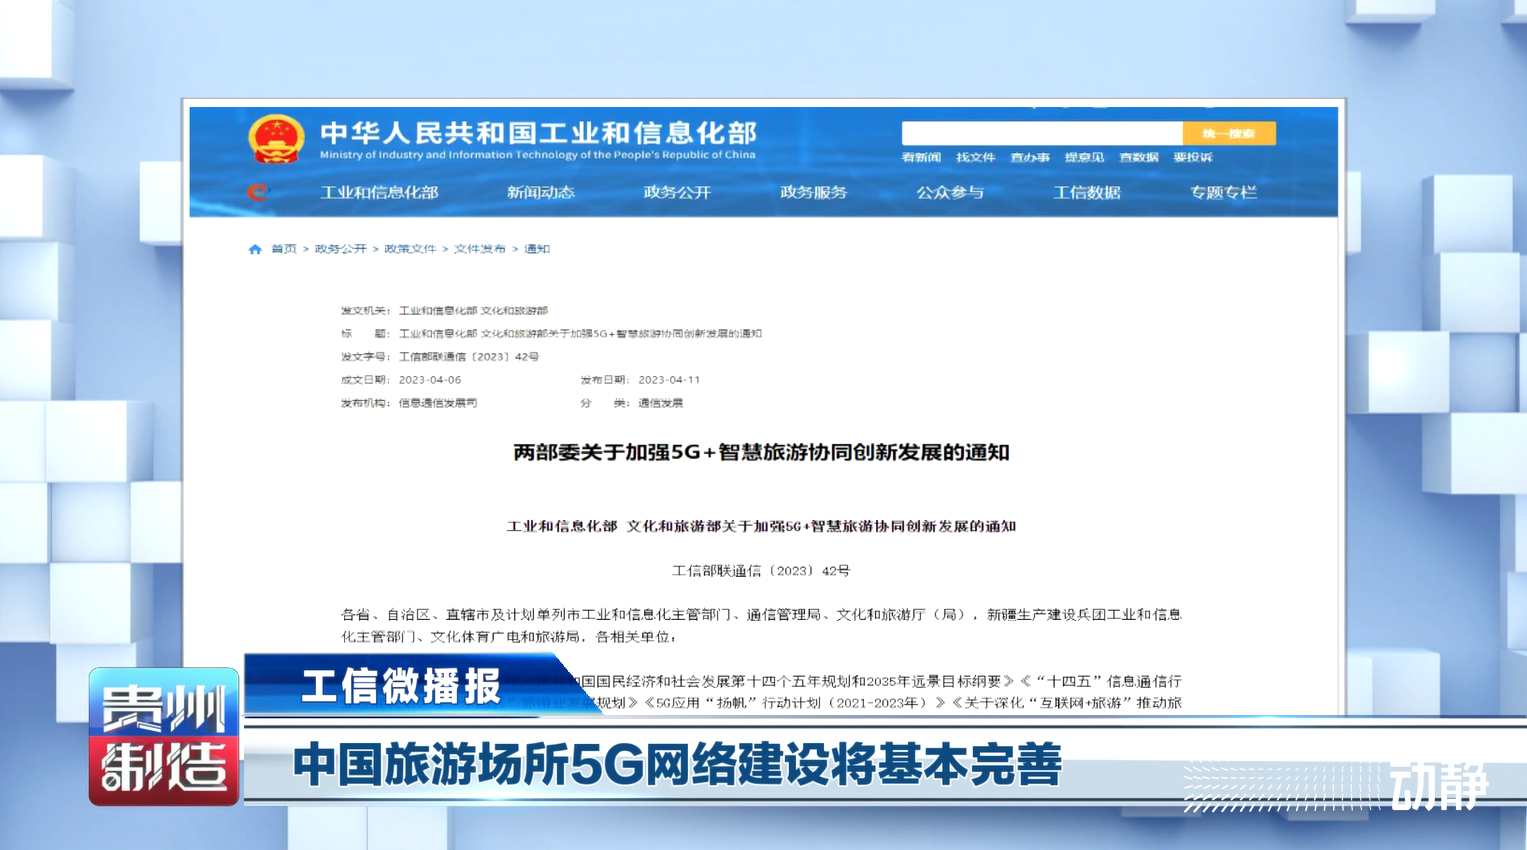
Task: Click 通知 at the breadcrumb end
Action: point(537,249)
